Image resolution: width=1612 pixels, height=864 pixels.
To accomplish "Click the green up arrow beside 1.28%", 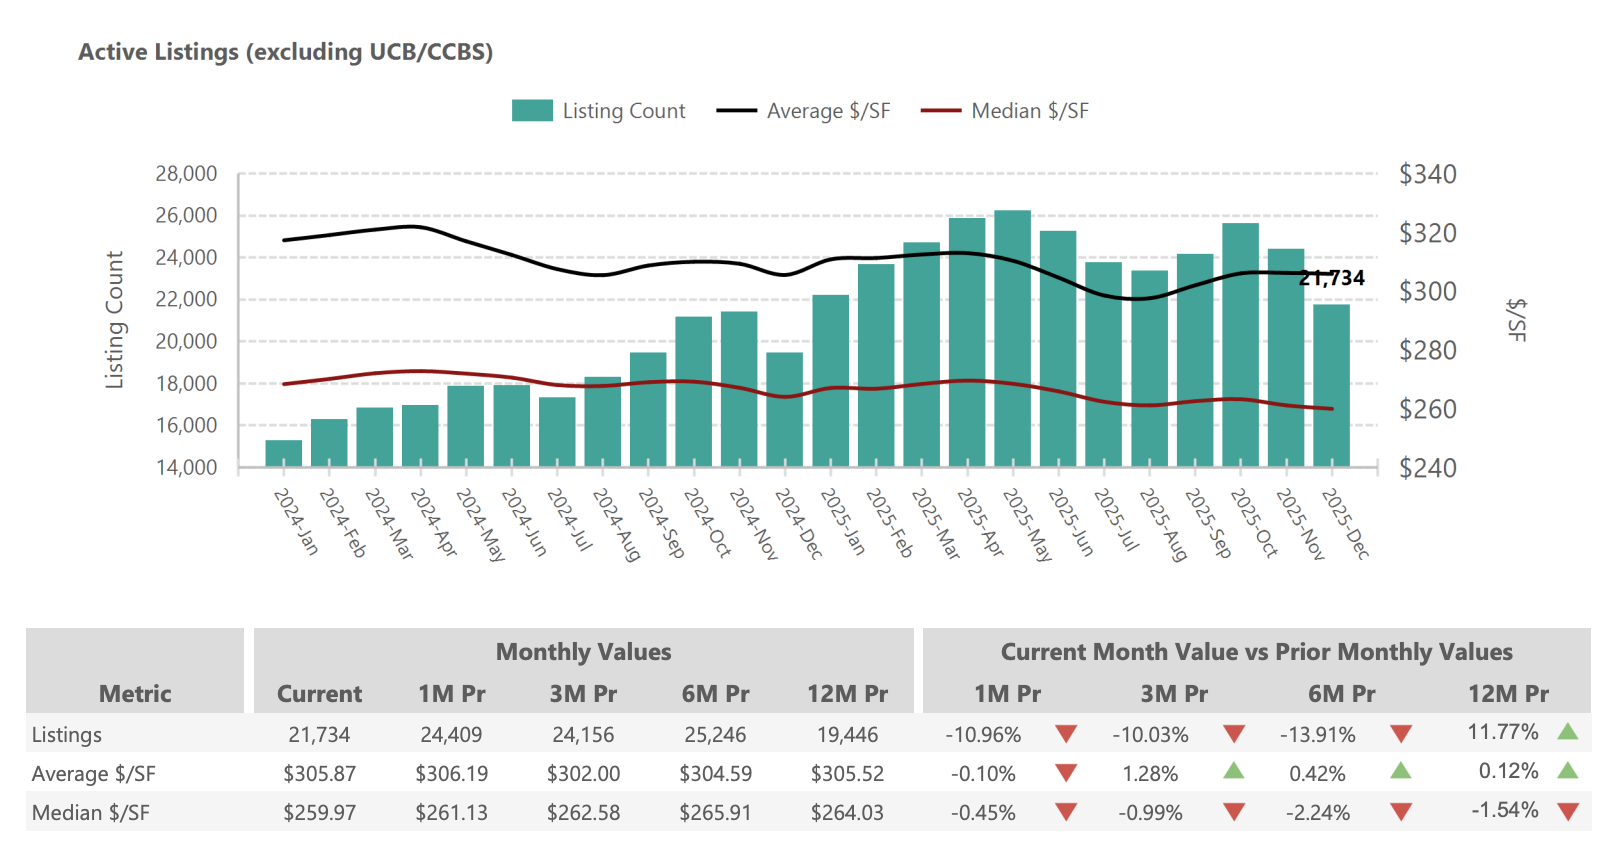I will pyautogui.click(x=1234, y=771).
